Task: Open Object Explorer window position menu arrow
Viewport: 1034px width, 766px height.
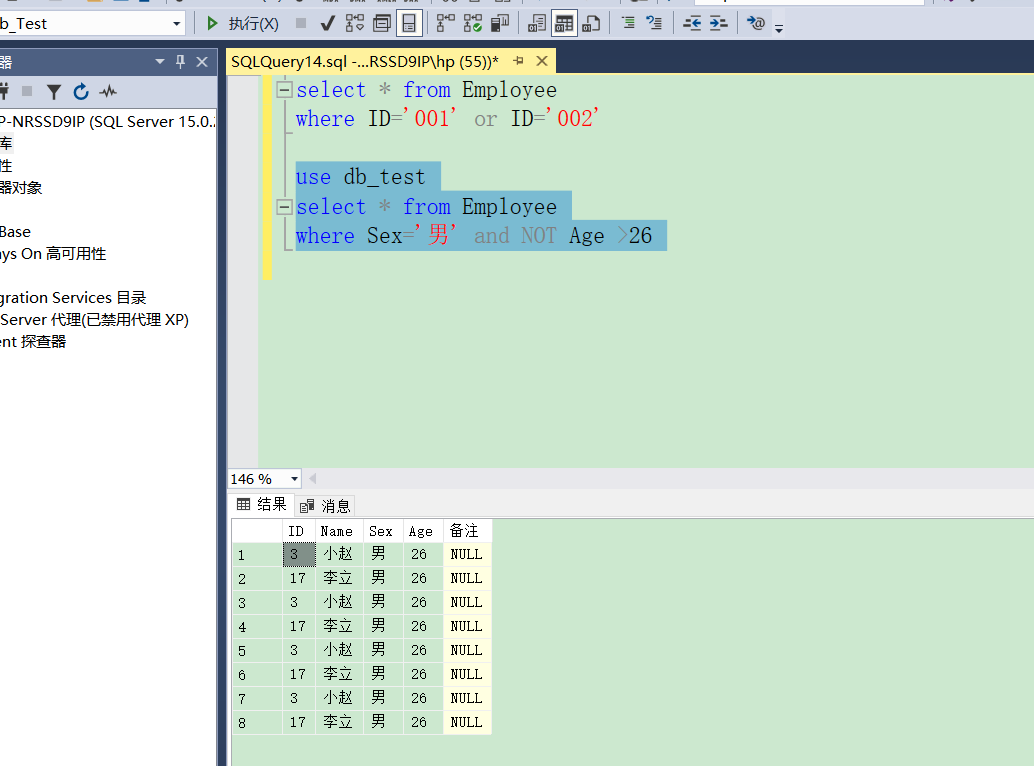Action: coord(160,61)
